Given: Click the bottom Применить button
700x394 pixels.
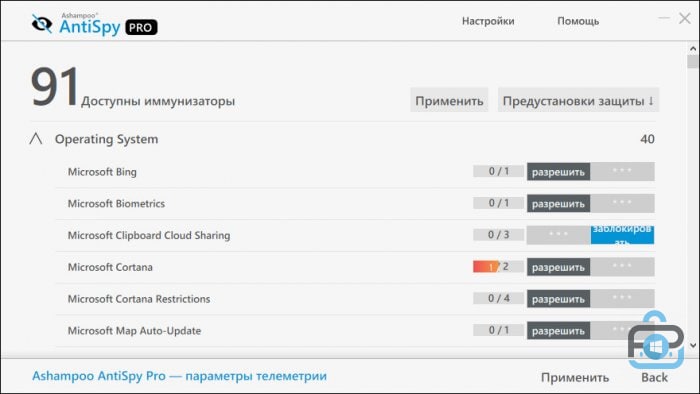Looking at the screenshot, I should 575,377.
